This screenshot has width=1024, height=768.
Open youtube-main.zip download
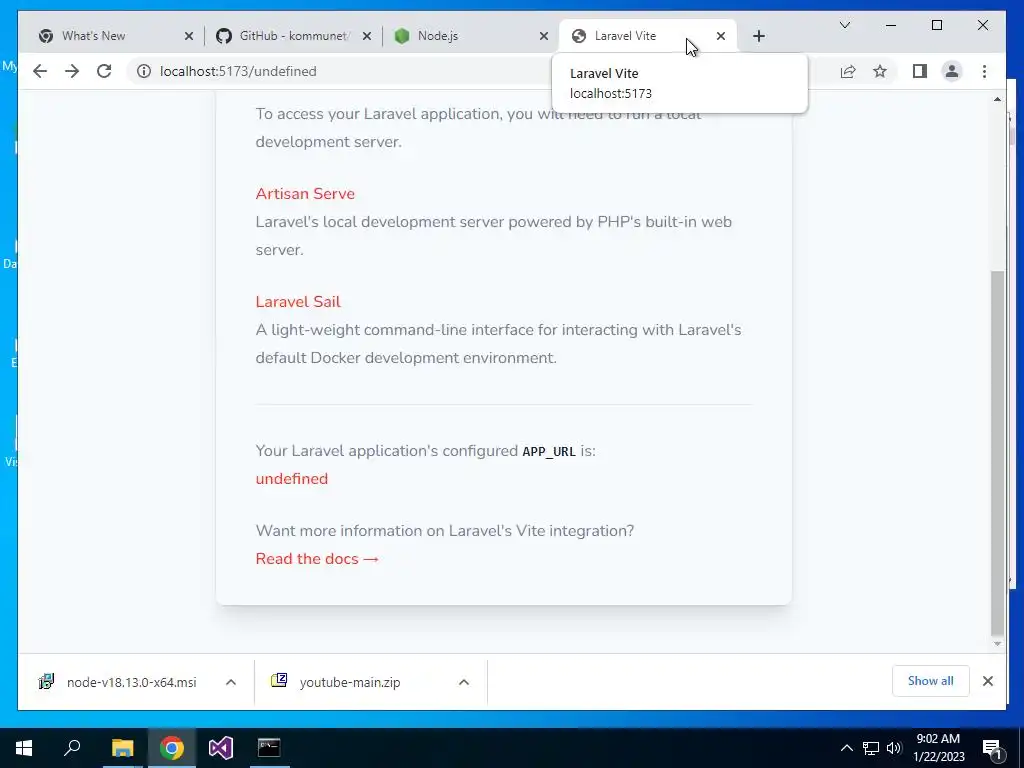(x=349, y=682)
